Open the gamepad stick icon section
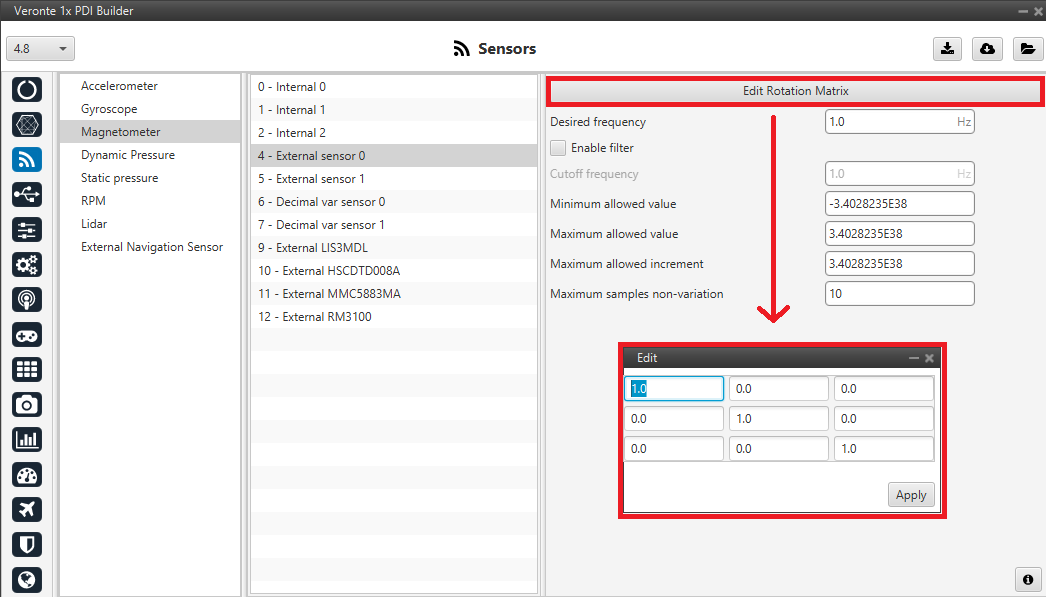Screen dimensions: 1046x597 (x=27, y=335)
